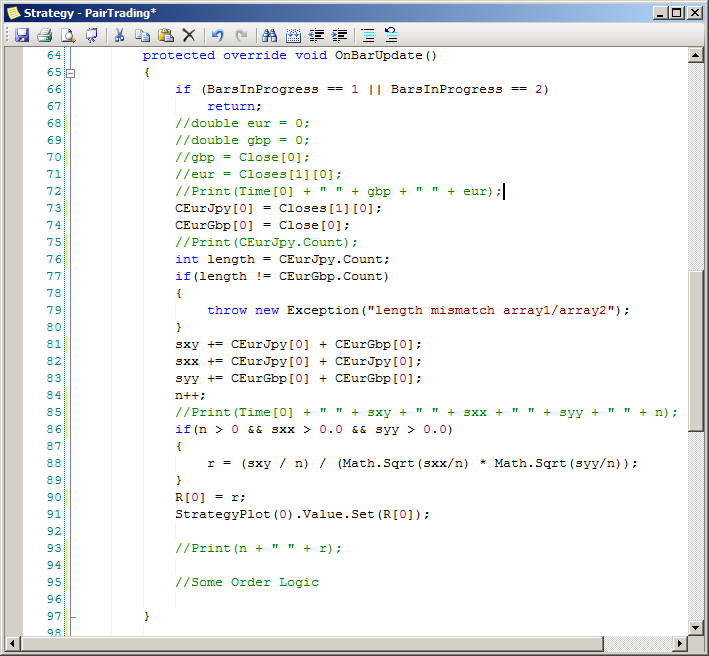Image resolution: width=709 pixels, height=656 pixels.
Task: Click 'if(length != CEurGbp.Count)' line
Action: [x=282, y=277]
